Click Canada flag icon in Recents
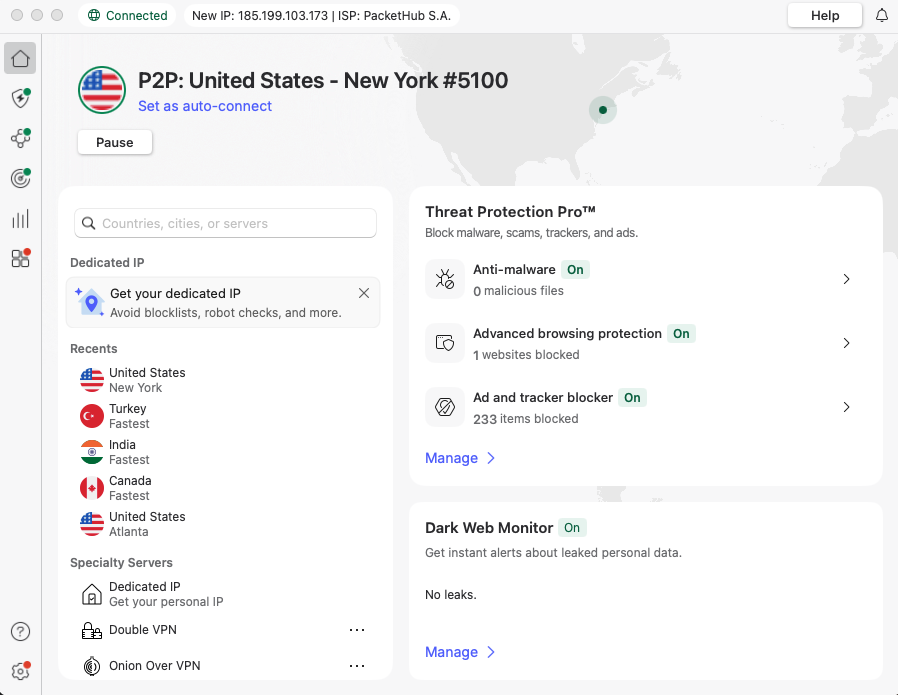The width and height of the screenshot is (898, 695). pyautogui.click(x=92, y=488)
